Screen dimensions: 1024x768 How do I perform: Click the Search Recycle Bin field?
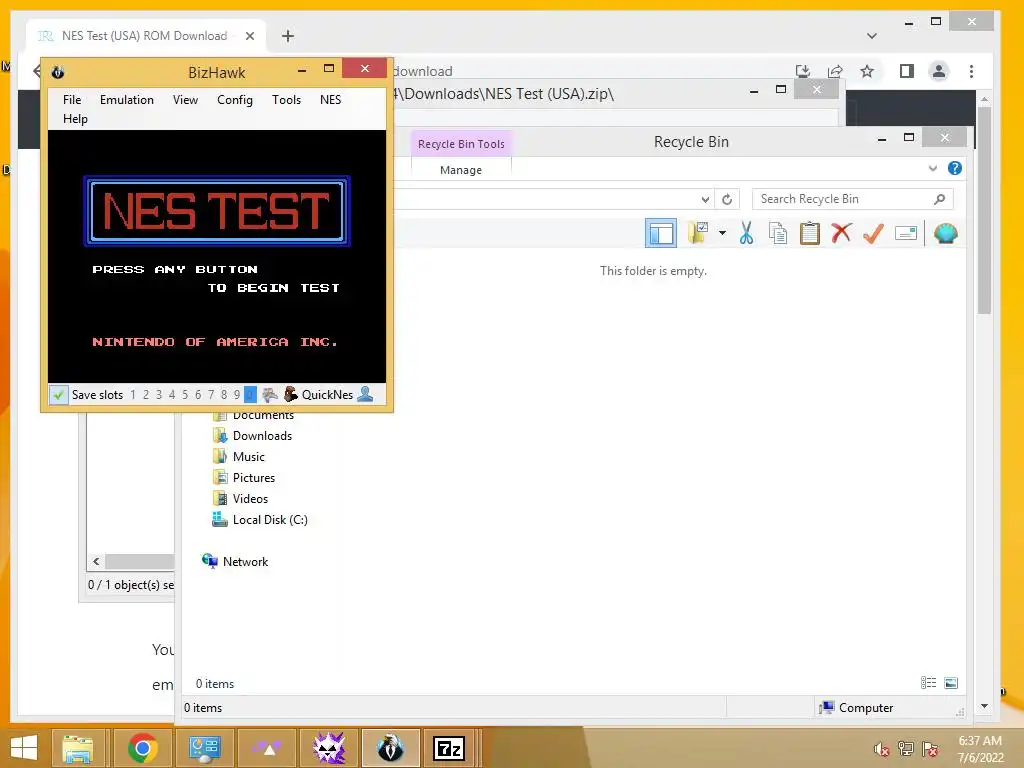[x=853, y=199]
